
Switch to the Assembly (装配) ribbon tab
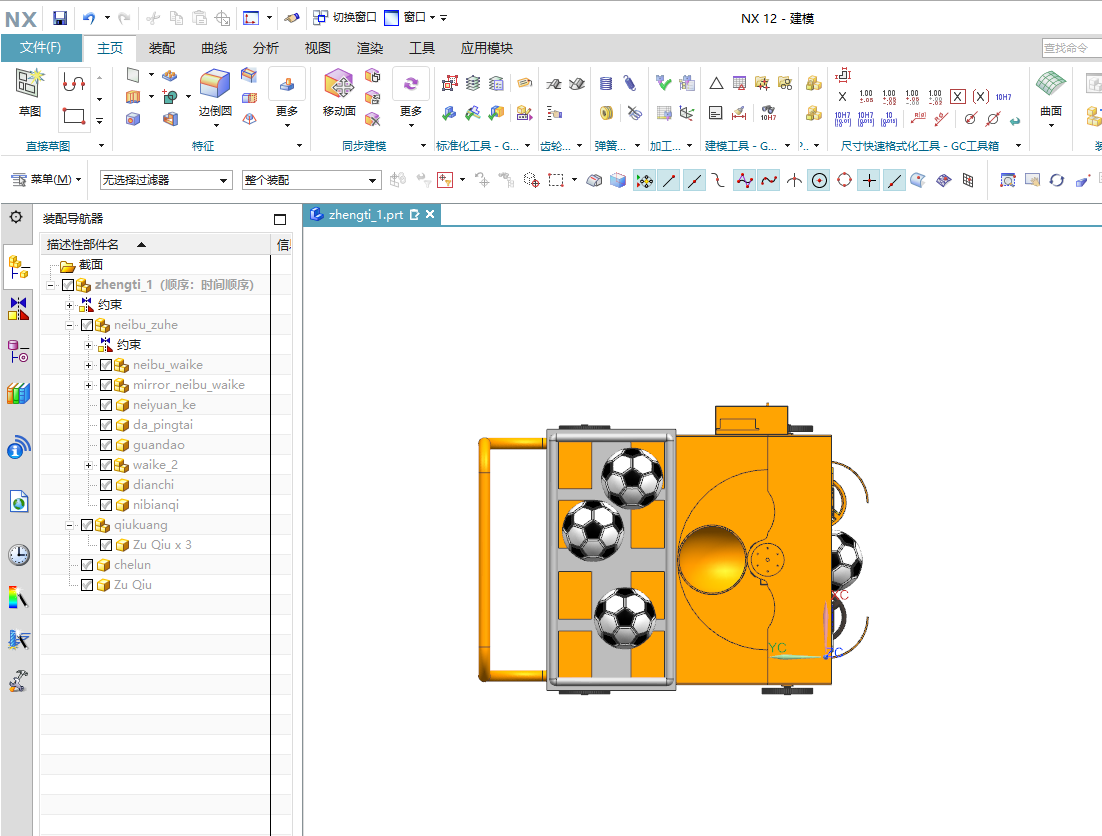click(162, 48)
